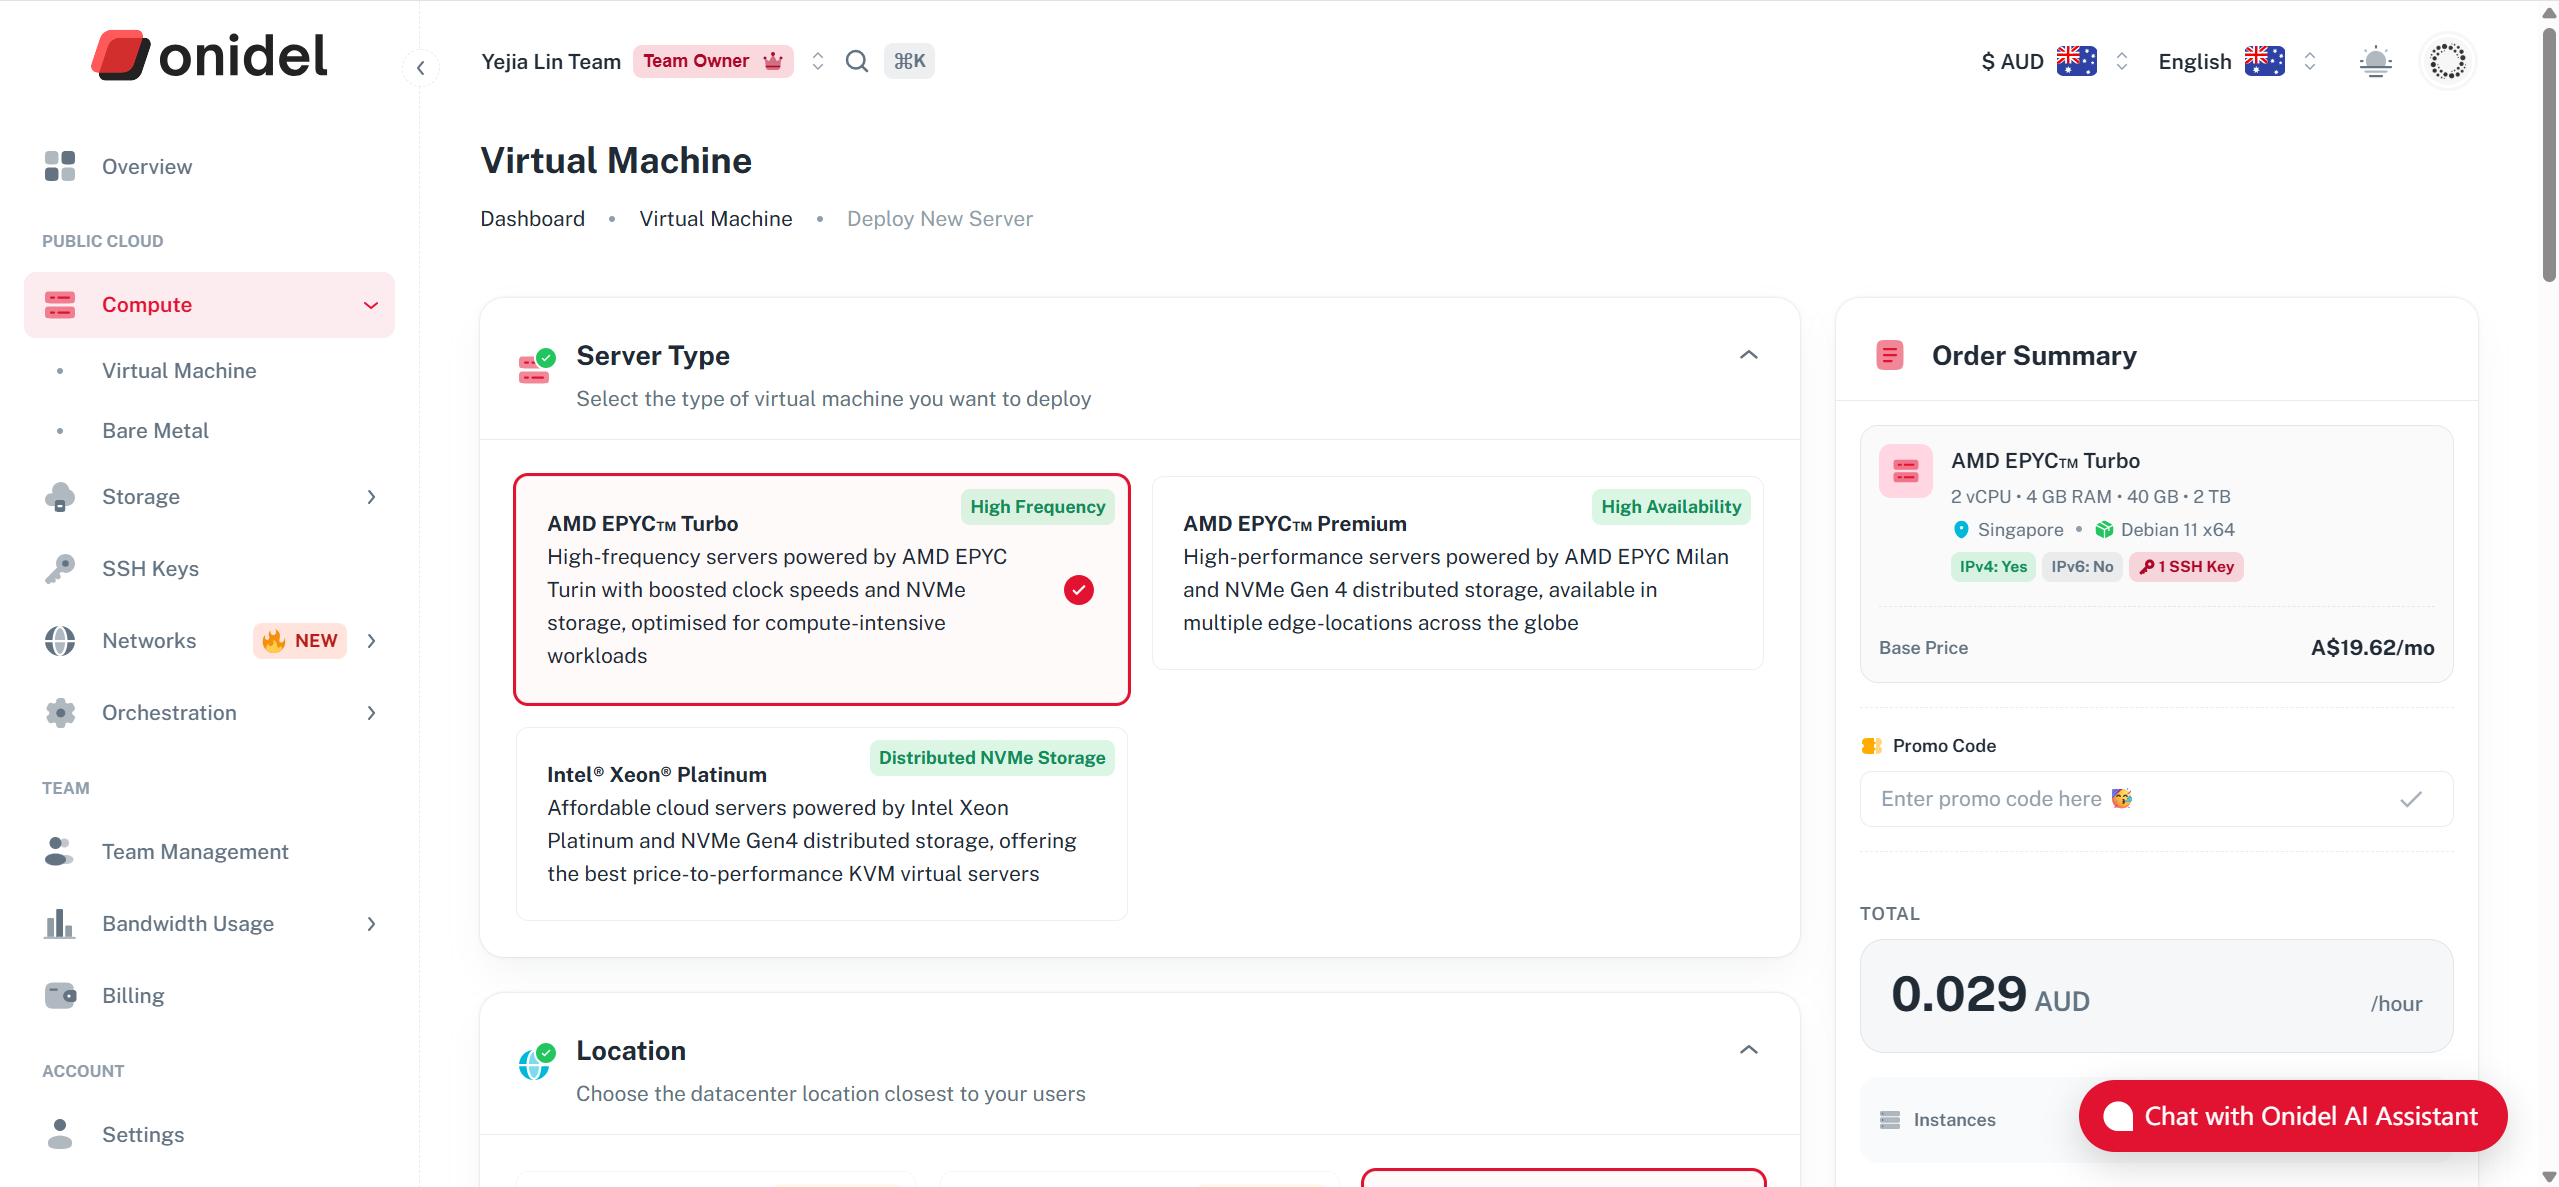Click the Location globe section icon
This screenshot has height=1187, width=2559.
tap(537, 1061)
